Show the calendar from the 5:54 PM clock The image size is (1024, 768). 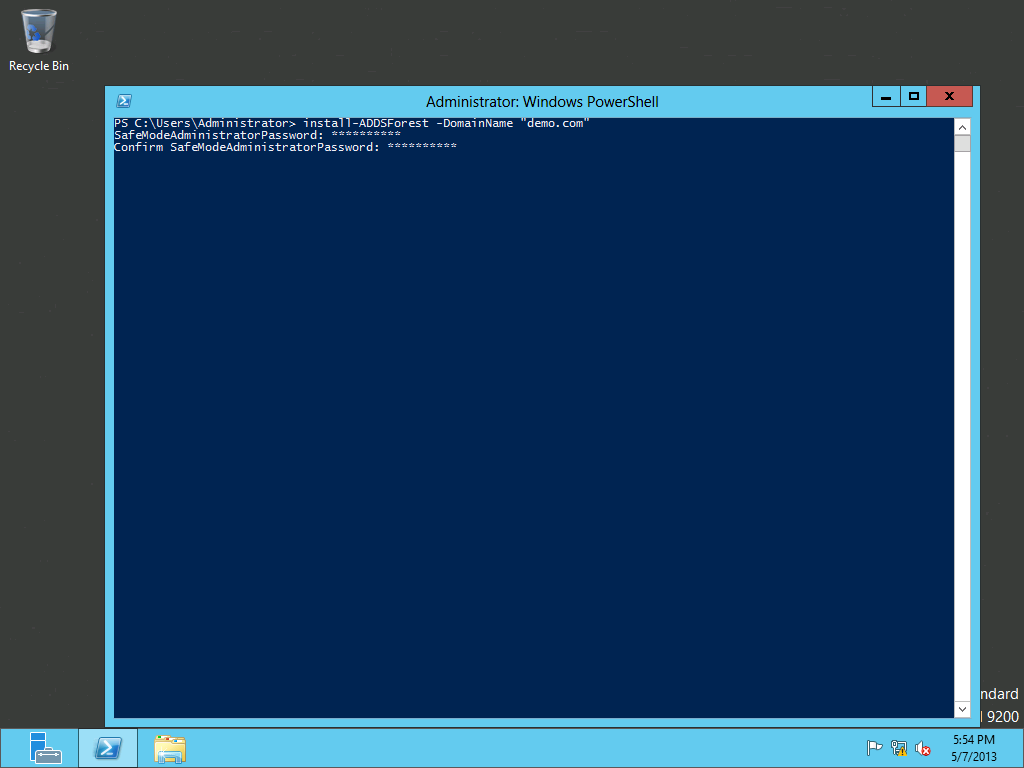point(973,748)
